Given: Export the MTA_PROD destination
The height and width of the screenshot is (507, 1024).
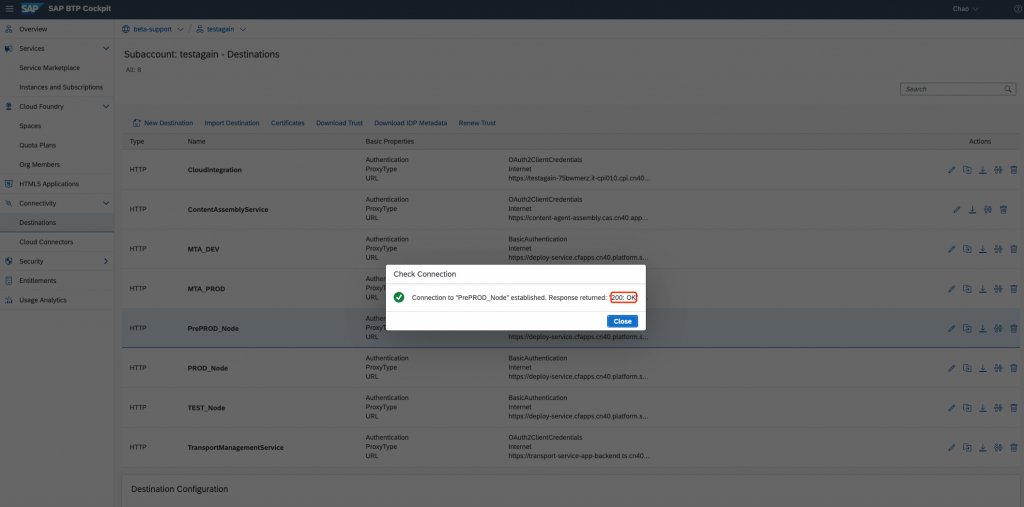Looking at the screenshot, I should [x=983, y=289].
